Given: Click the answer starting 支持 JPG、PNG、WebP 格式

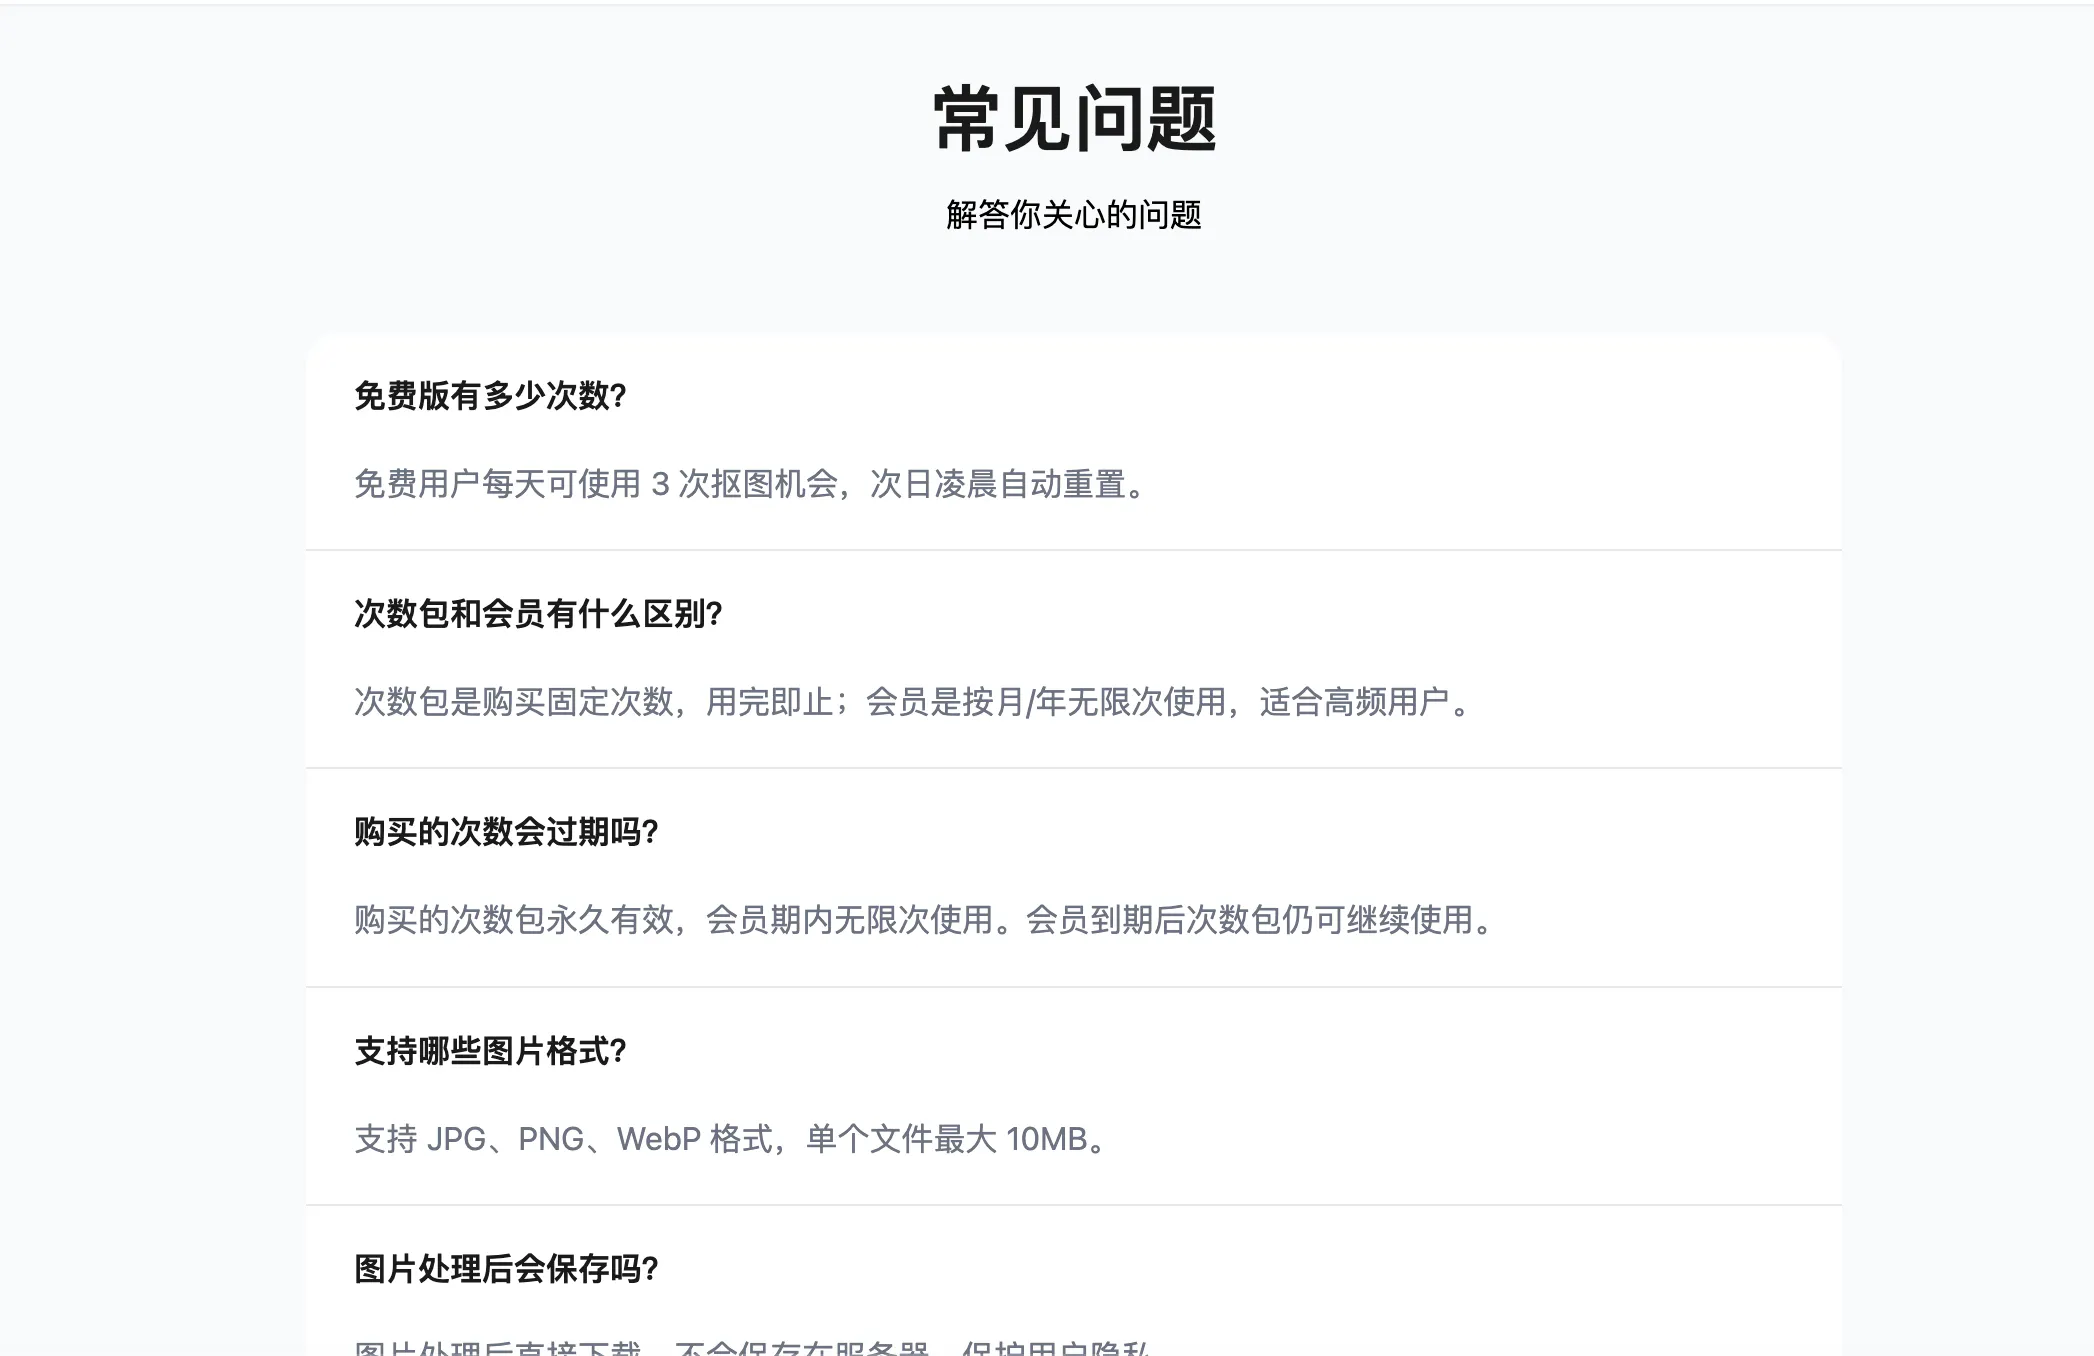Looking at the screenshot, I should point(731,1139).
